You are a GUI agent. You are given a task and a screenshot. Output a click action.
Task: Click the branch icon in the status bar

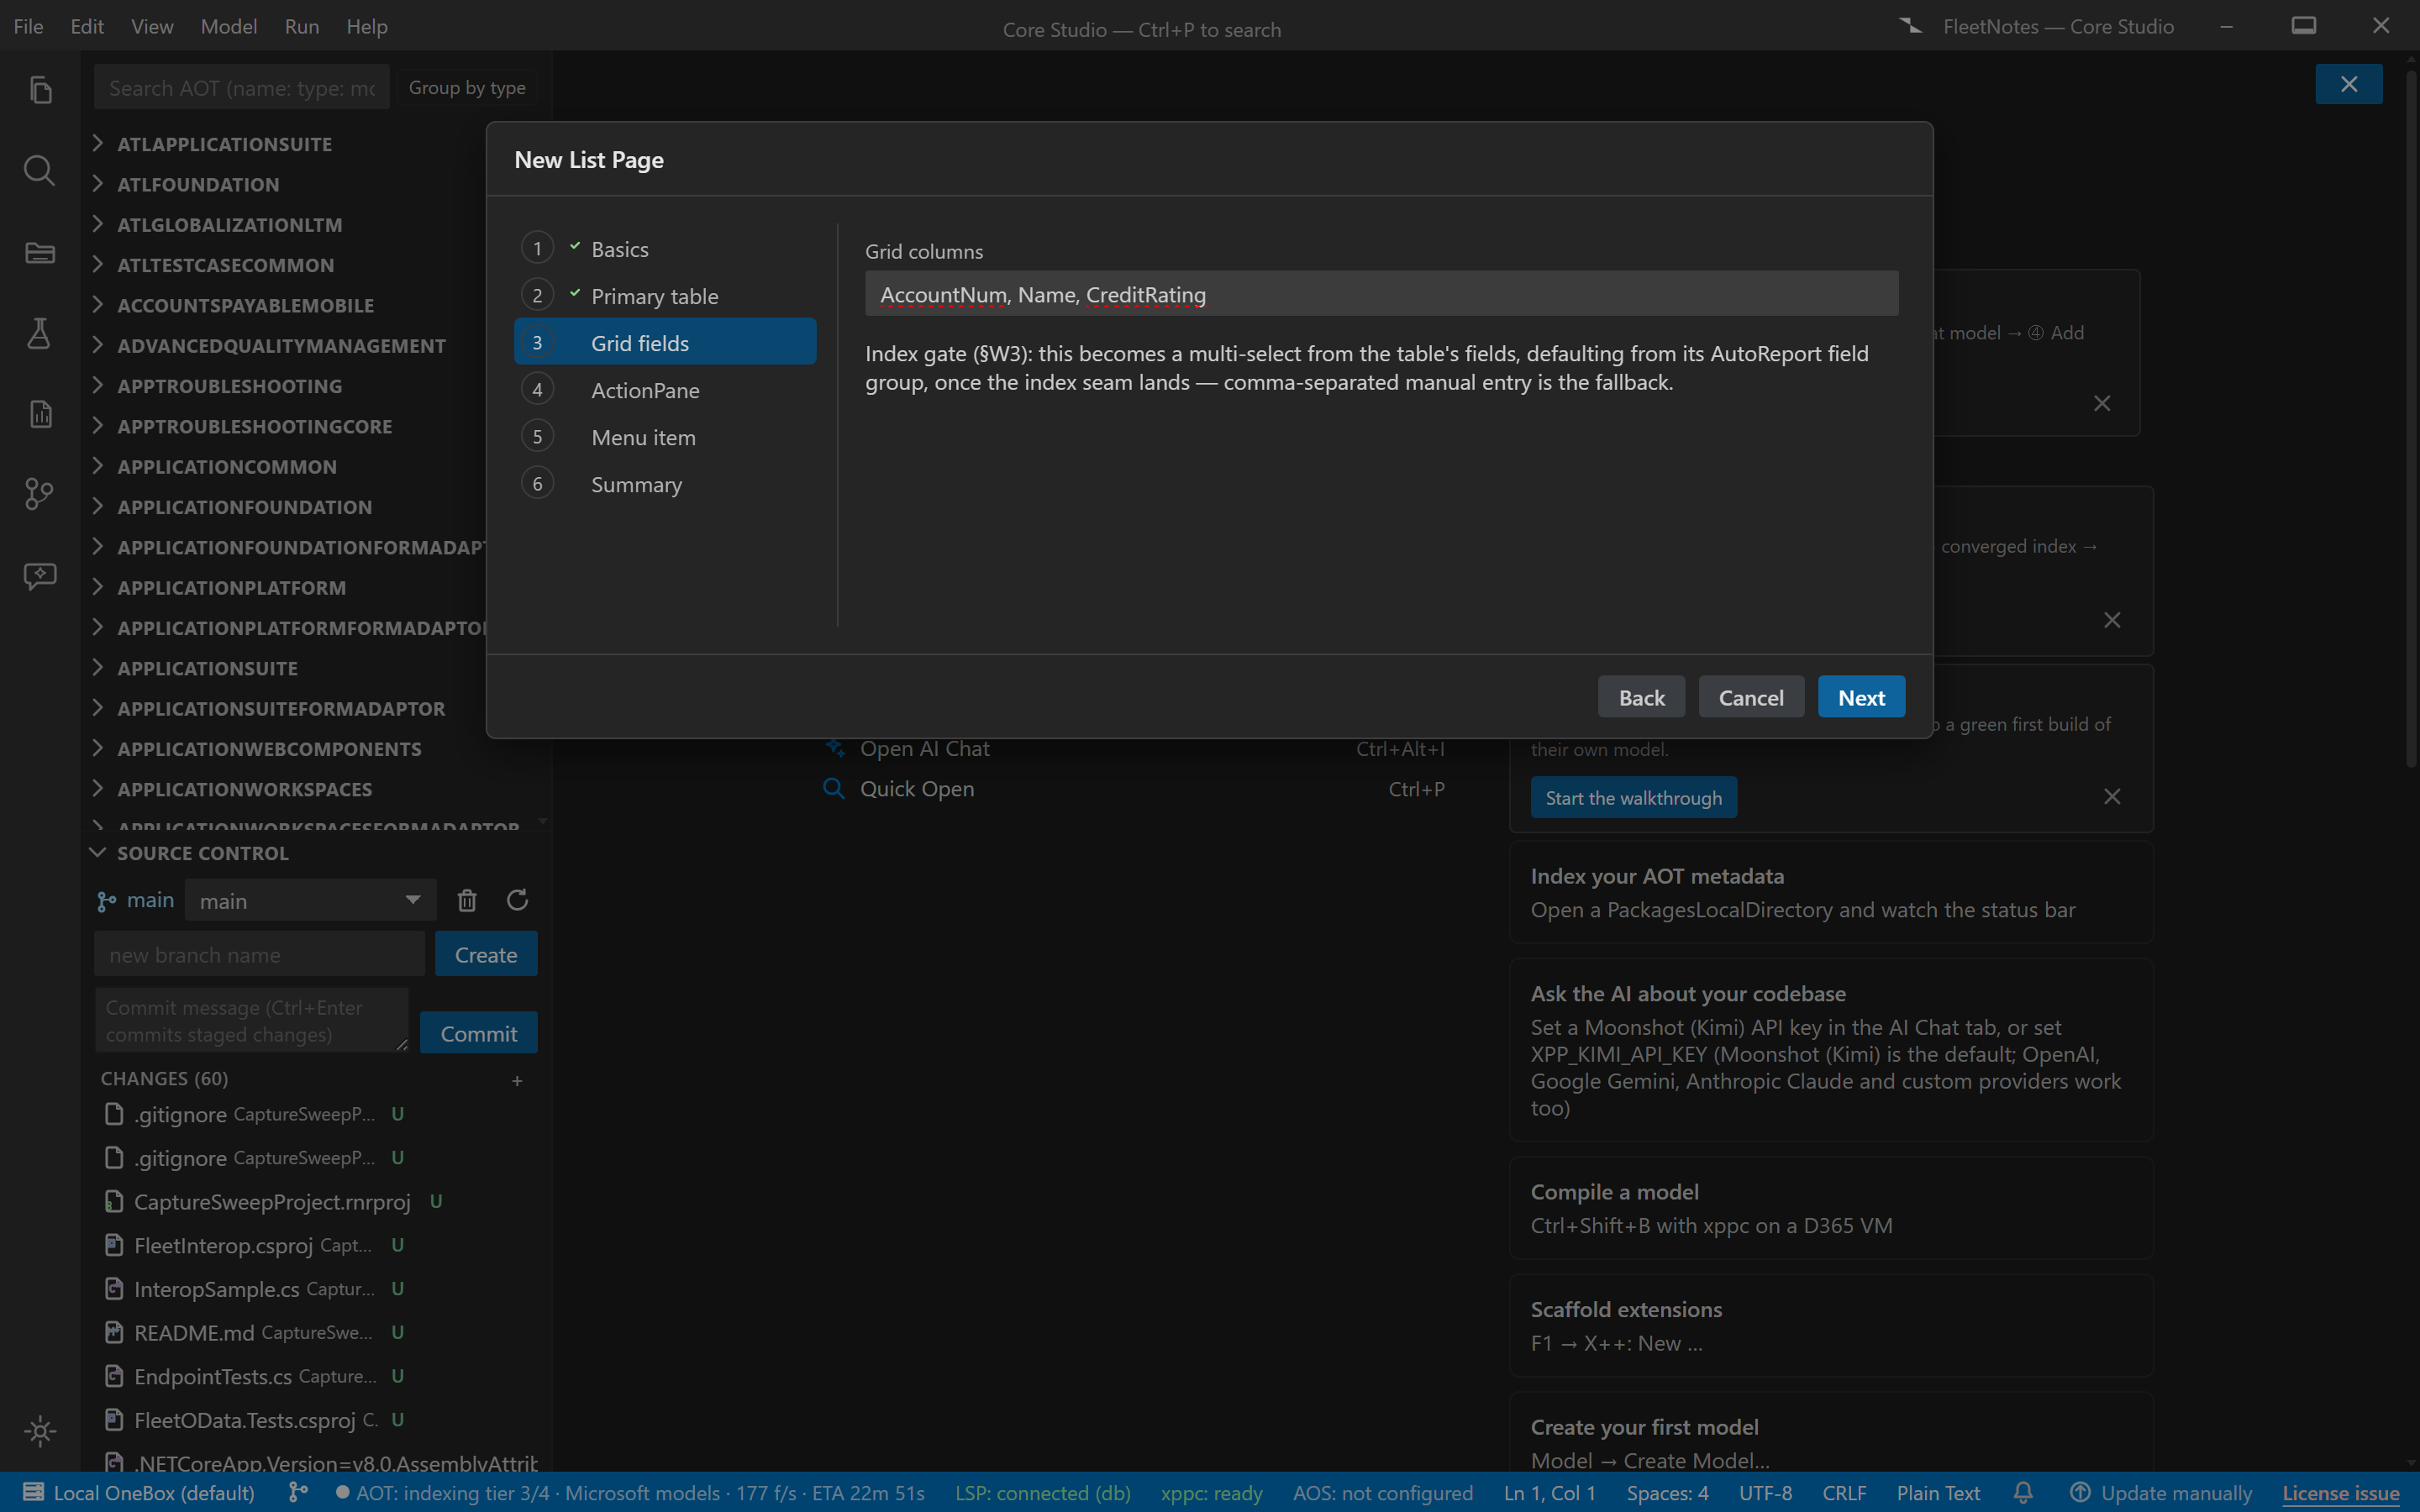pos(298,1493)
